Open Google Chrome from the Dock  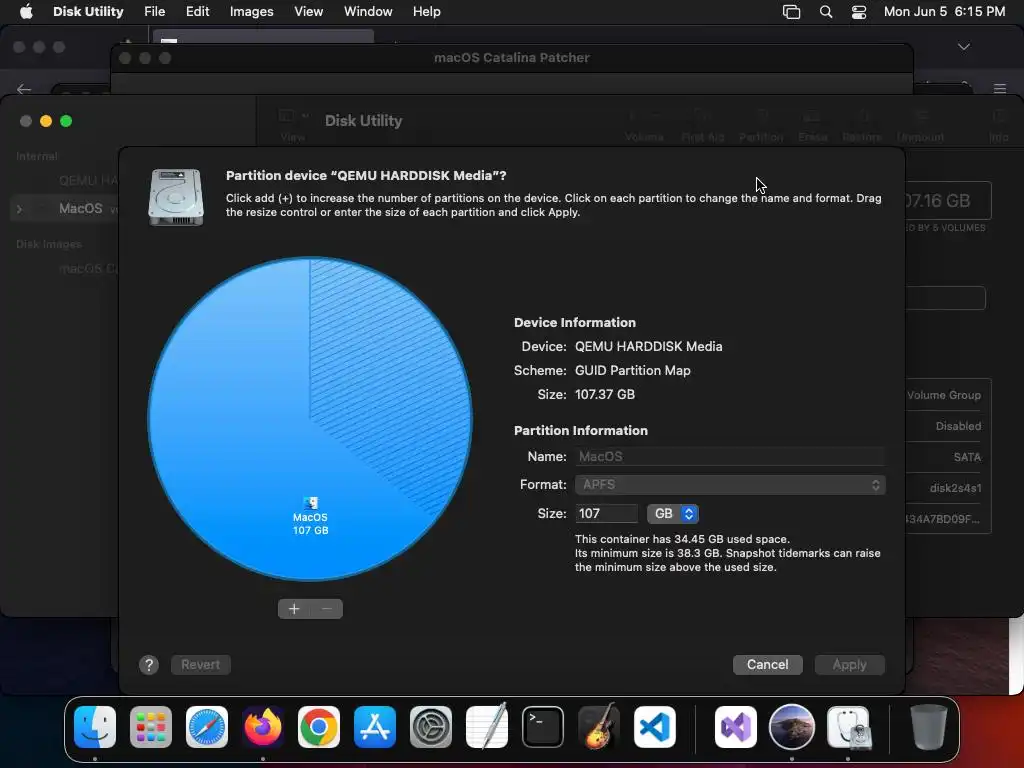point(319,727)
